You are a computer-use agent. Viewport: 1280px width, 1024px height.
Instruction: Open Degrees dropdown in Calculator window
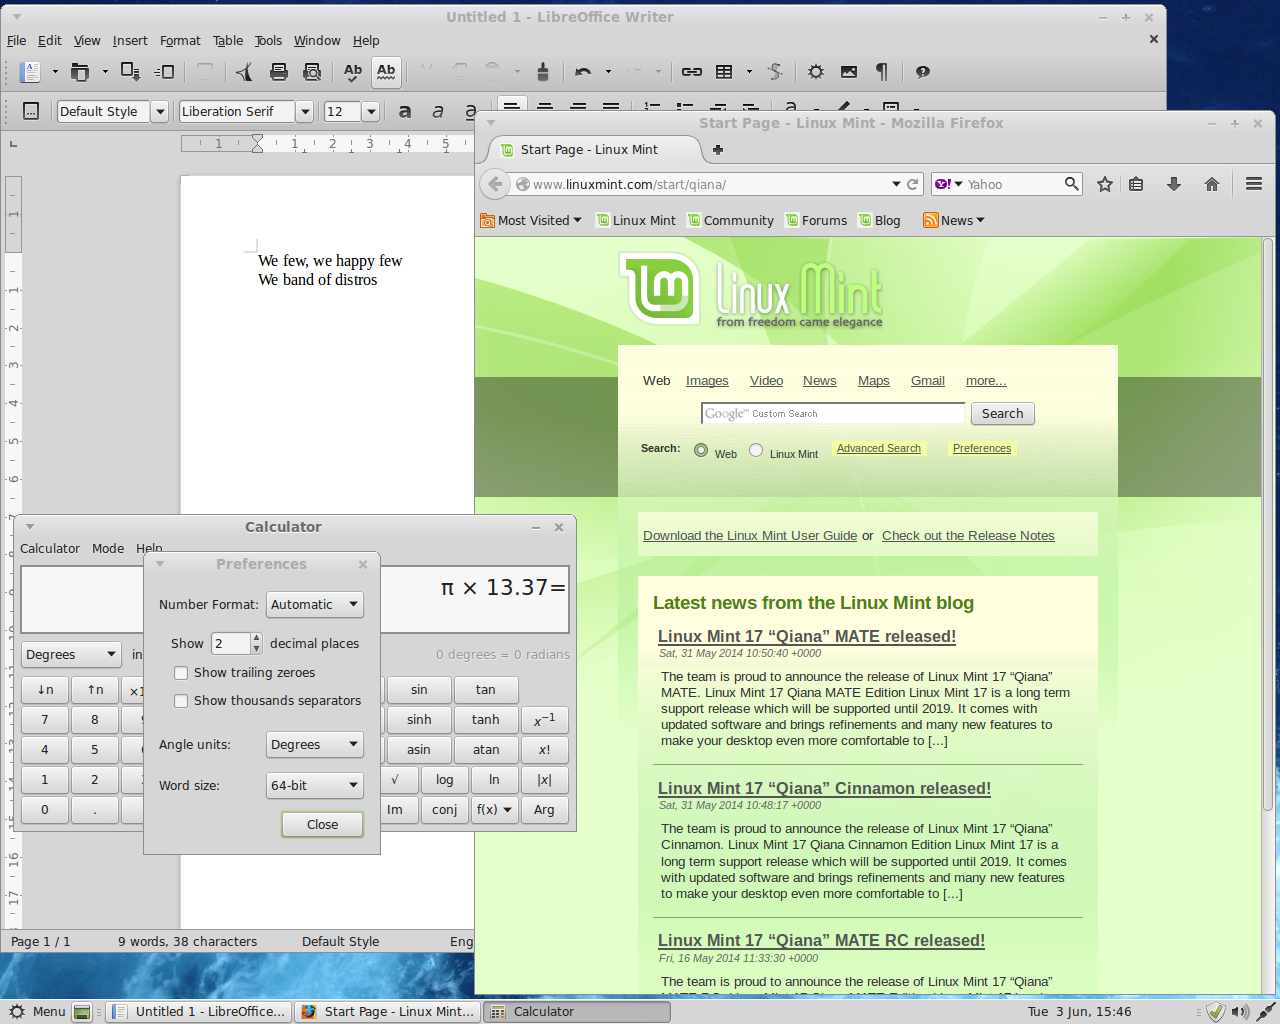pyautogui.click(x=71, y=654)
